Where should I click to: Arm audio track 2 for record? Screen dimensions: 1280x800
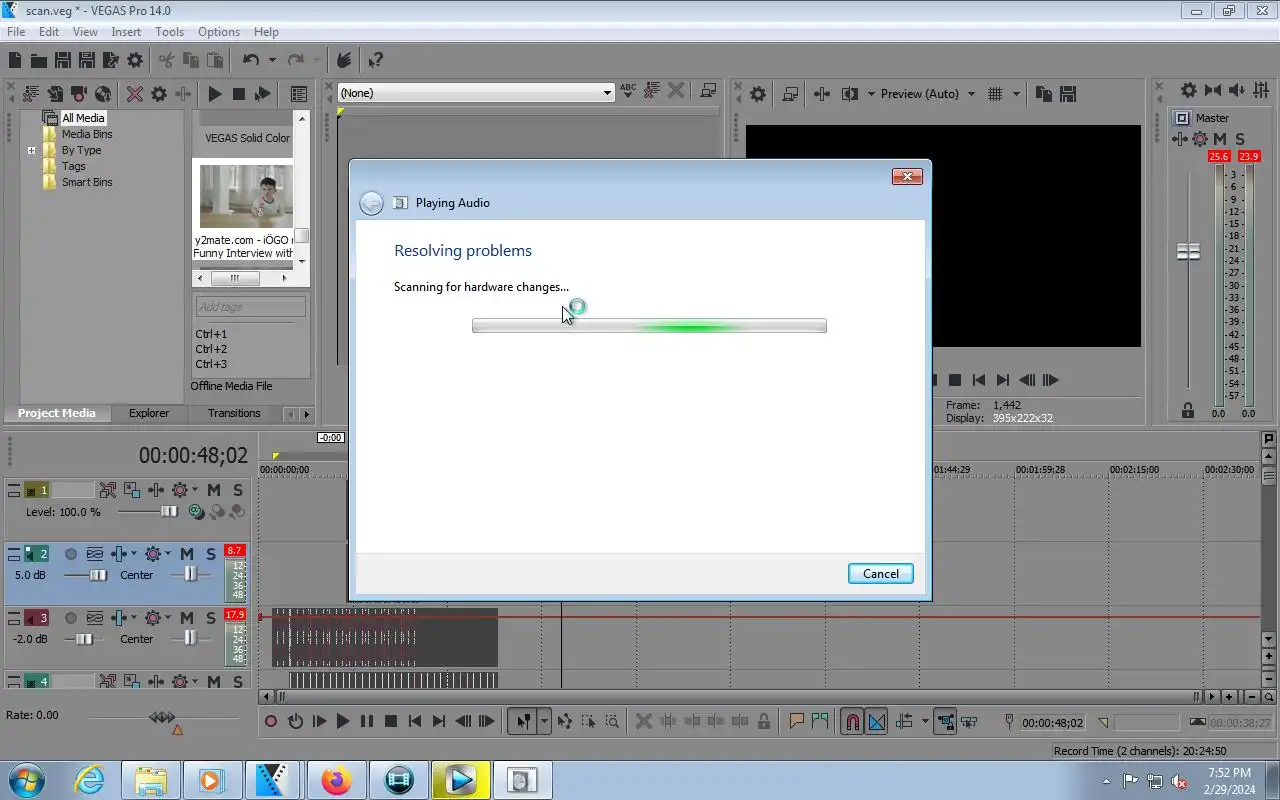(x=71, y=554)
